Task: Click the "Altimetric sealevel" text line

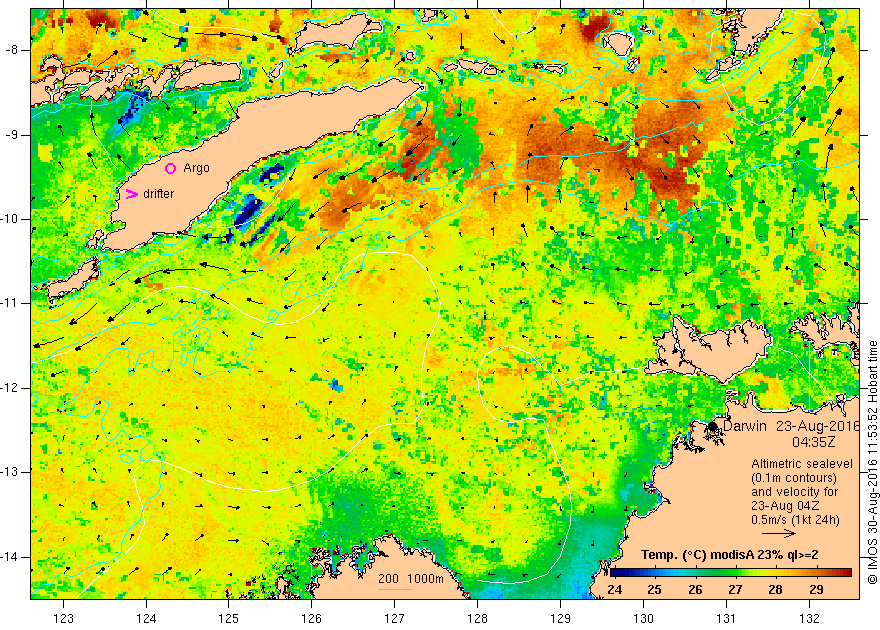Action: [x=802, y=464]
